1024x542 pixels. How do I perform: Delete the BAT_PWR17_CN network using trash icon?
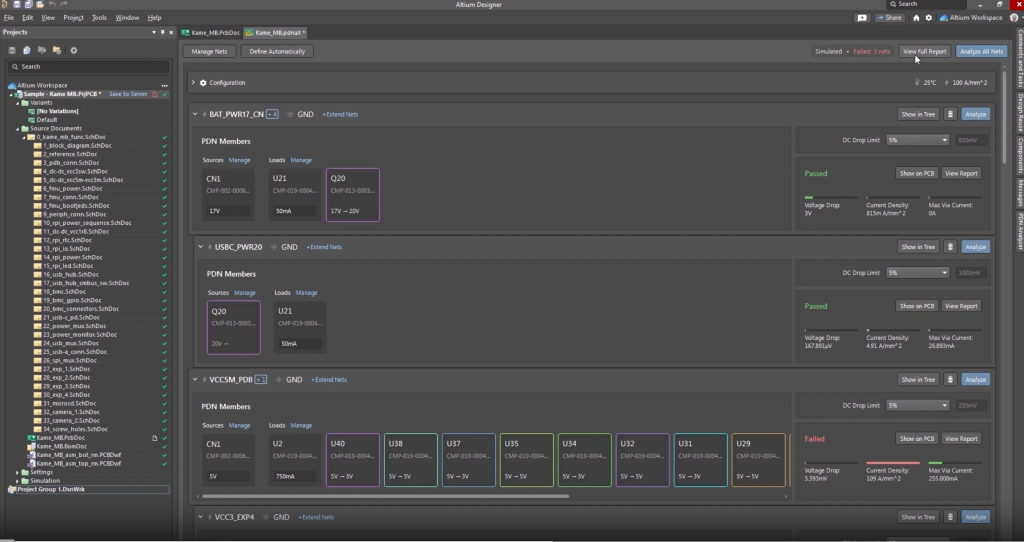click(950, 114)
